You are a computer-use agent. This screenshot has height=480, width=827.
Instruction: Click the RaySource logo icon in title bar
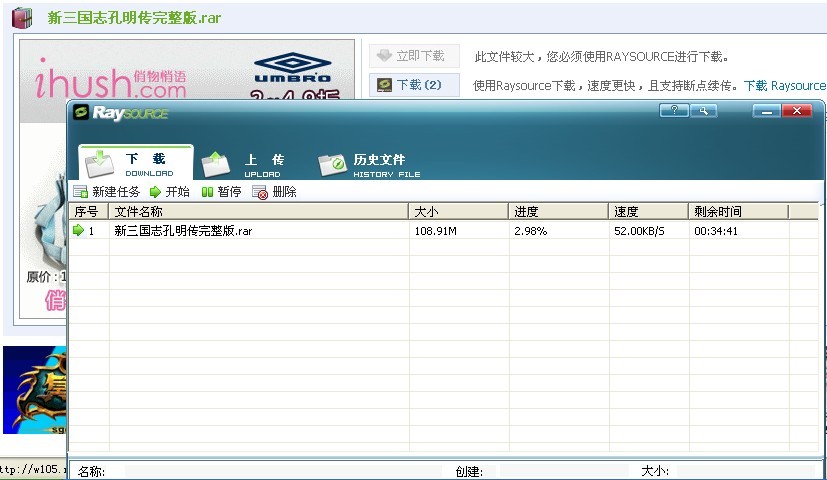pos(81,112)
